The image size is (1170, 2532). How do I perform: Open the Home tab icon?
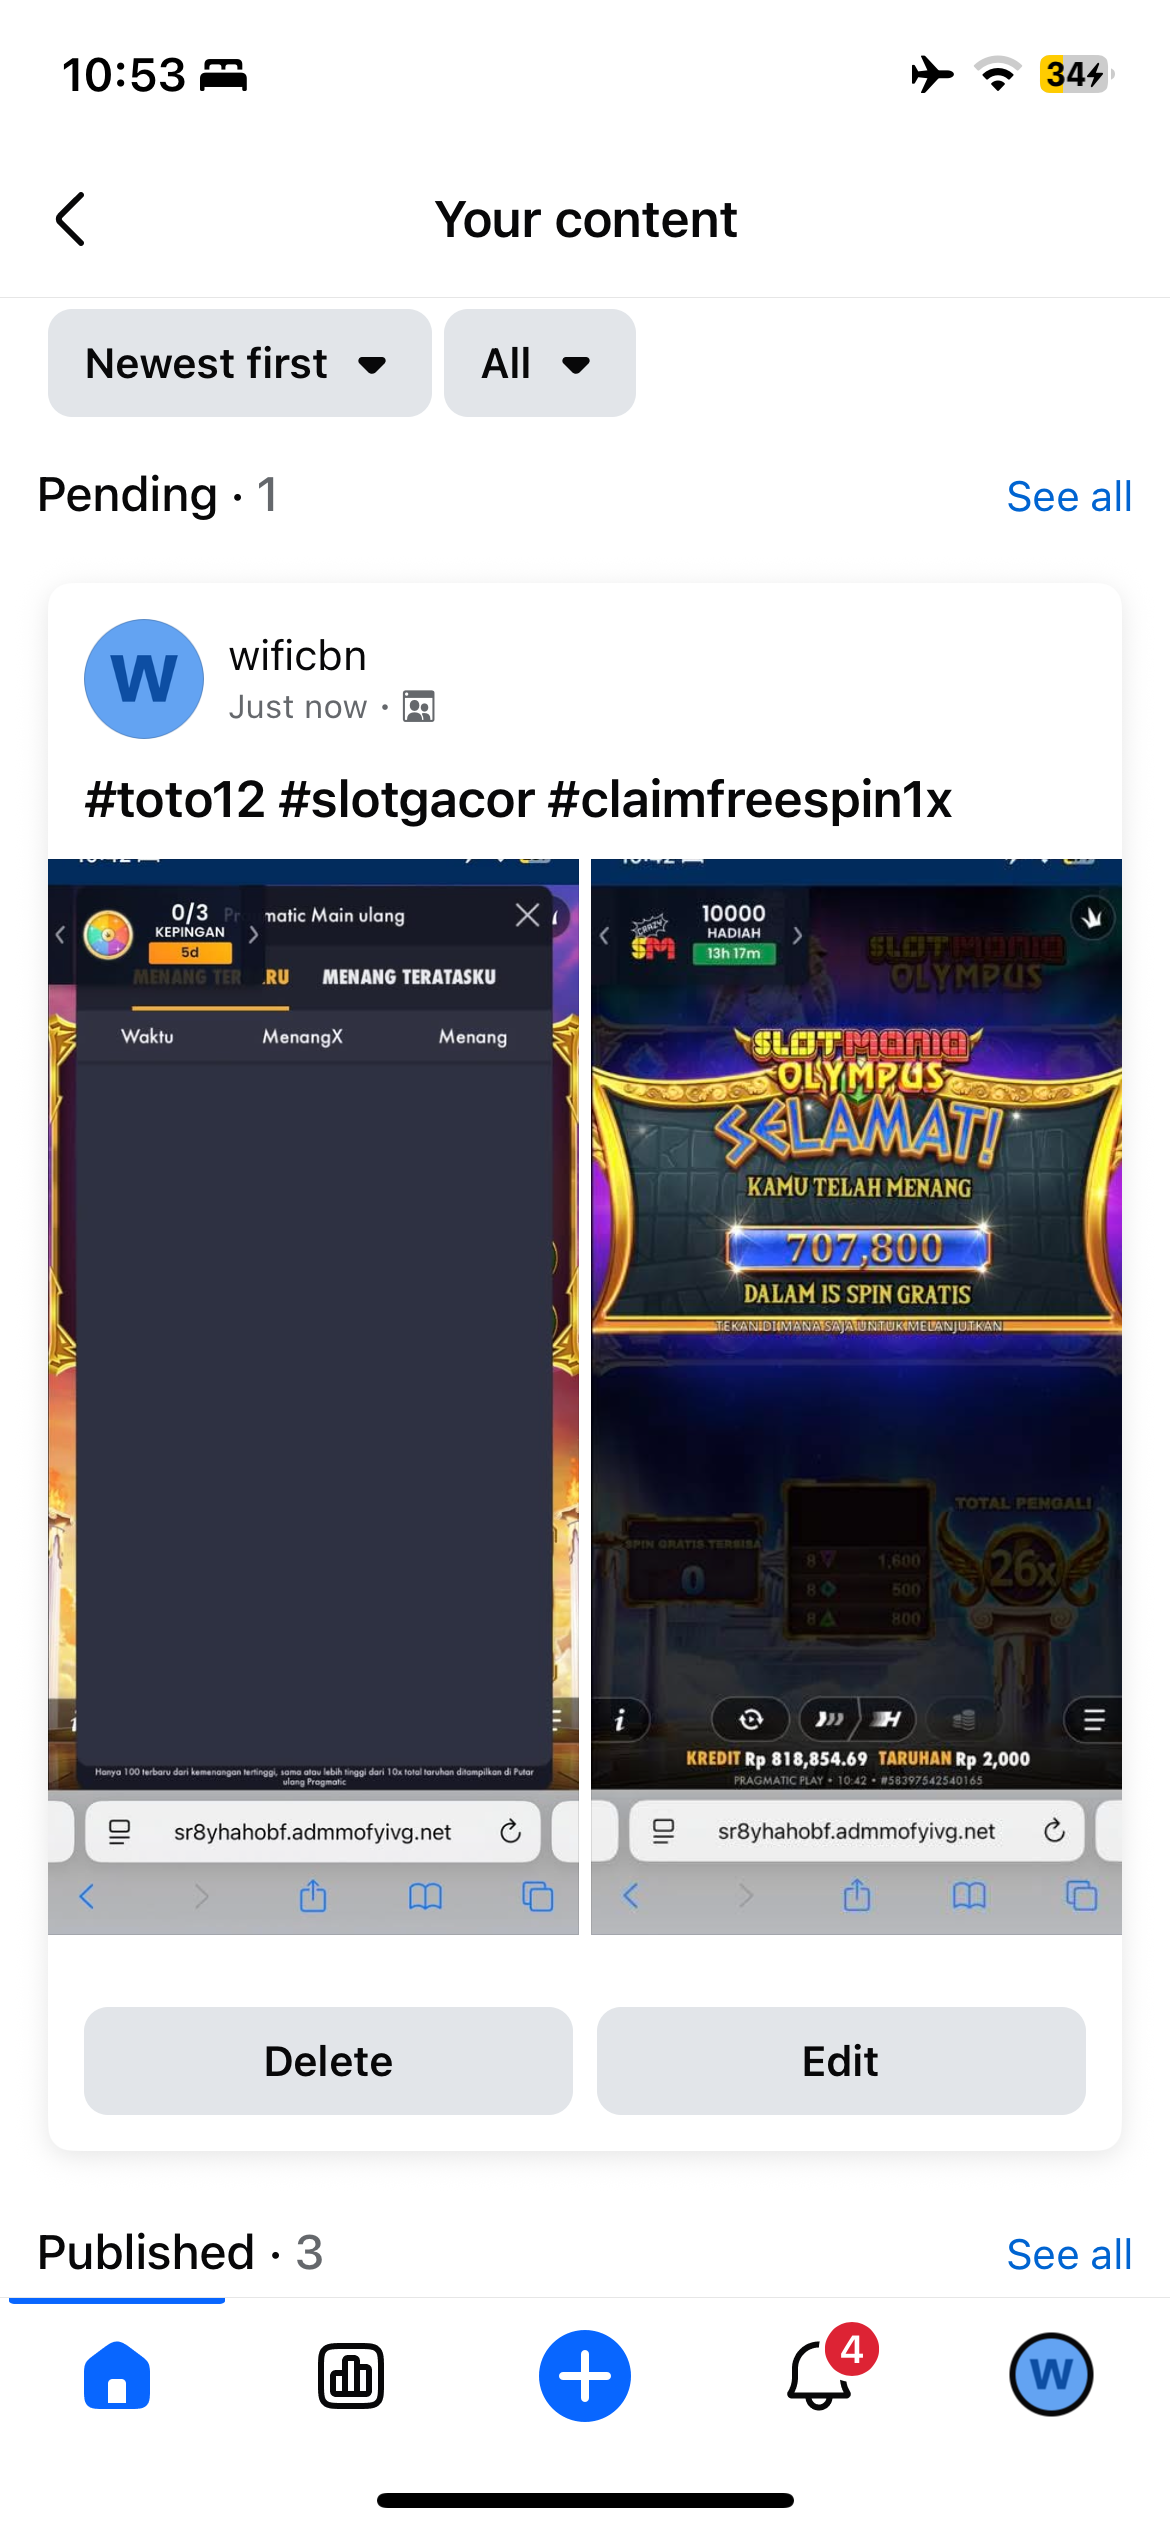[117, 2376]
